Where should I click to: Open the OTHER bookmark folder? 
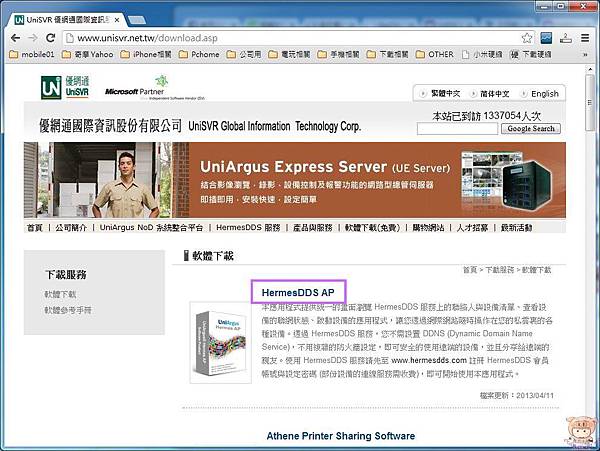(x=434, y=54)
